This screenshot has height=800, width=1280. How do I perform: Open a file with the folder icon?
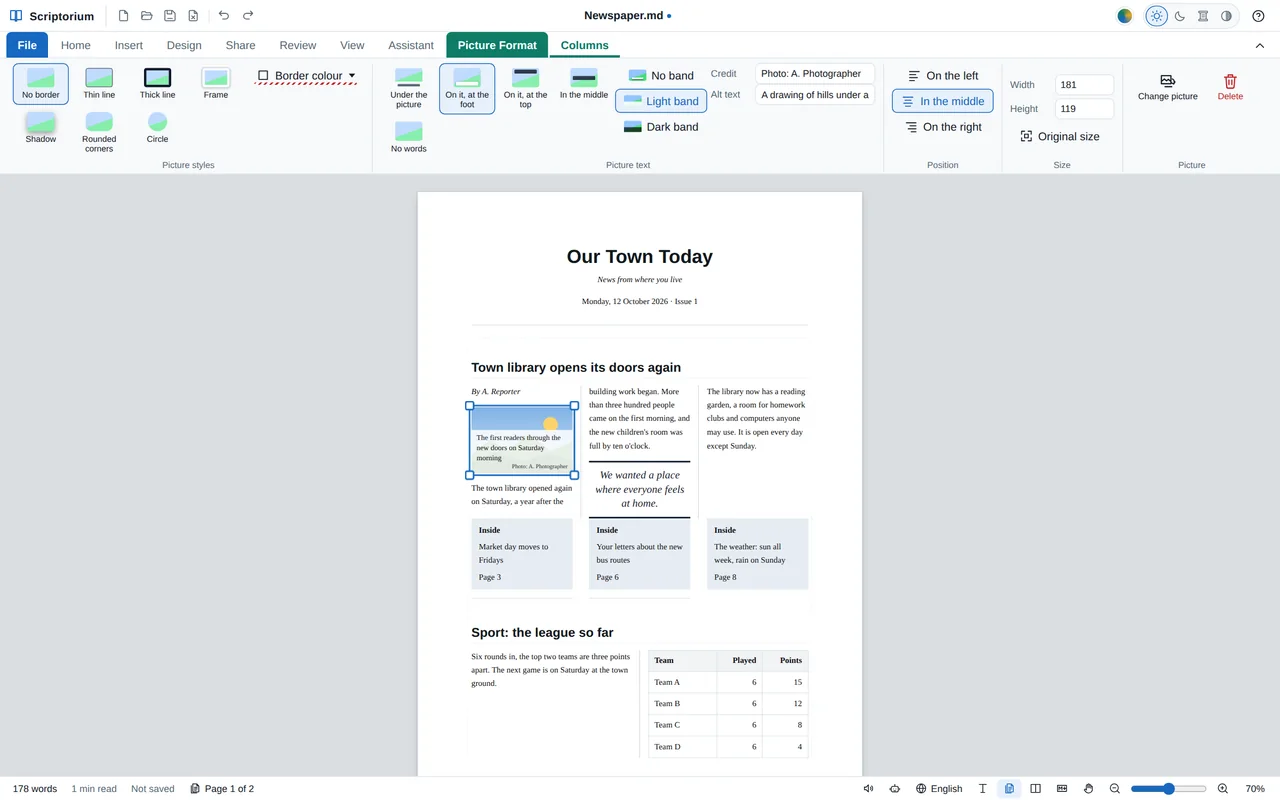click(x=147, y=16)
